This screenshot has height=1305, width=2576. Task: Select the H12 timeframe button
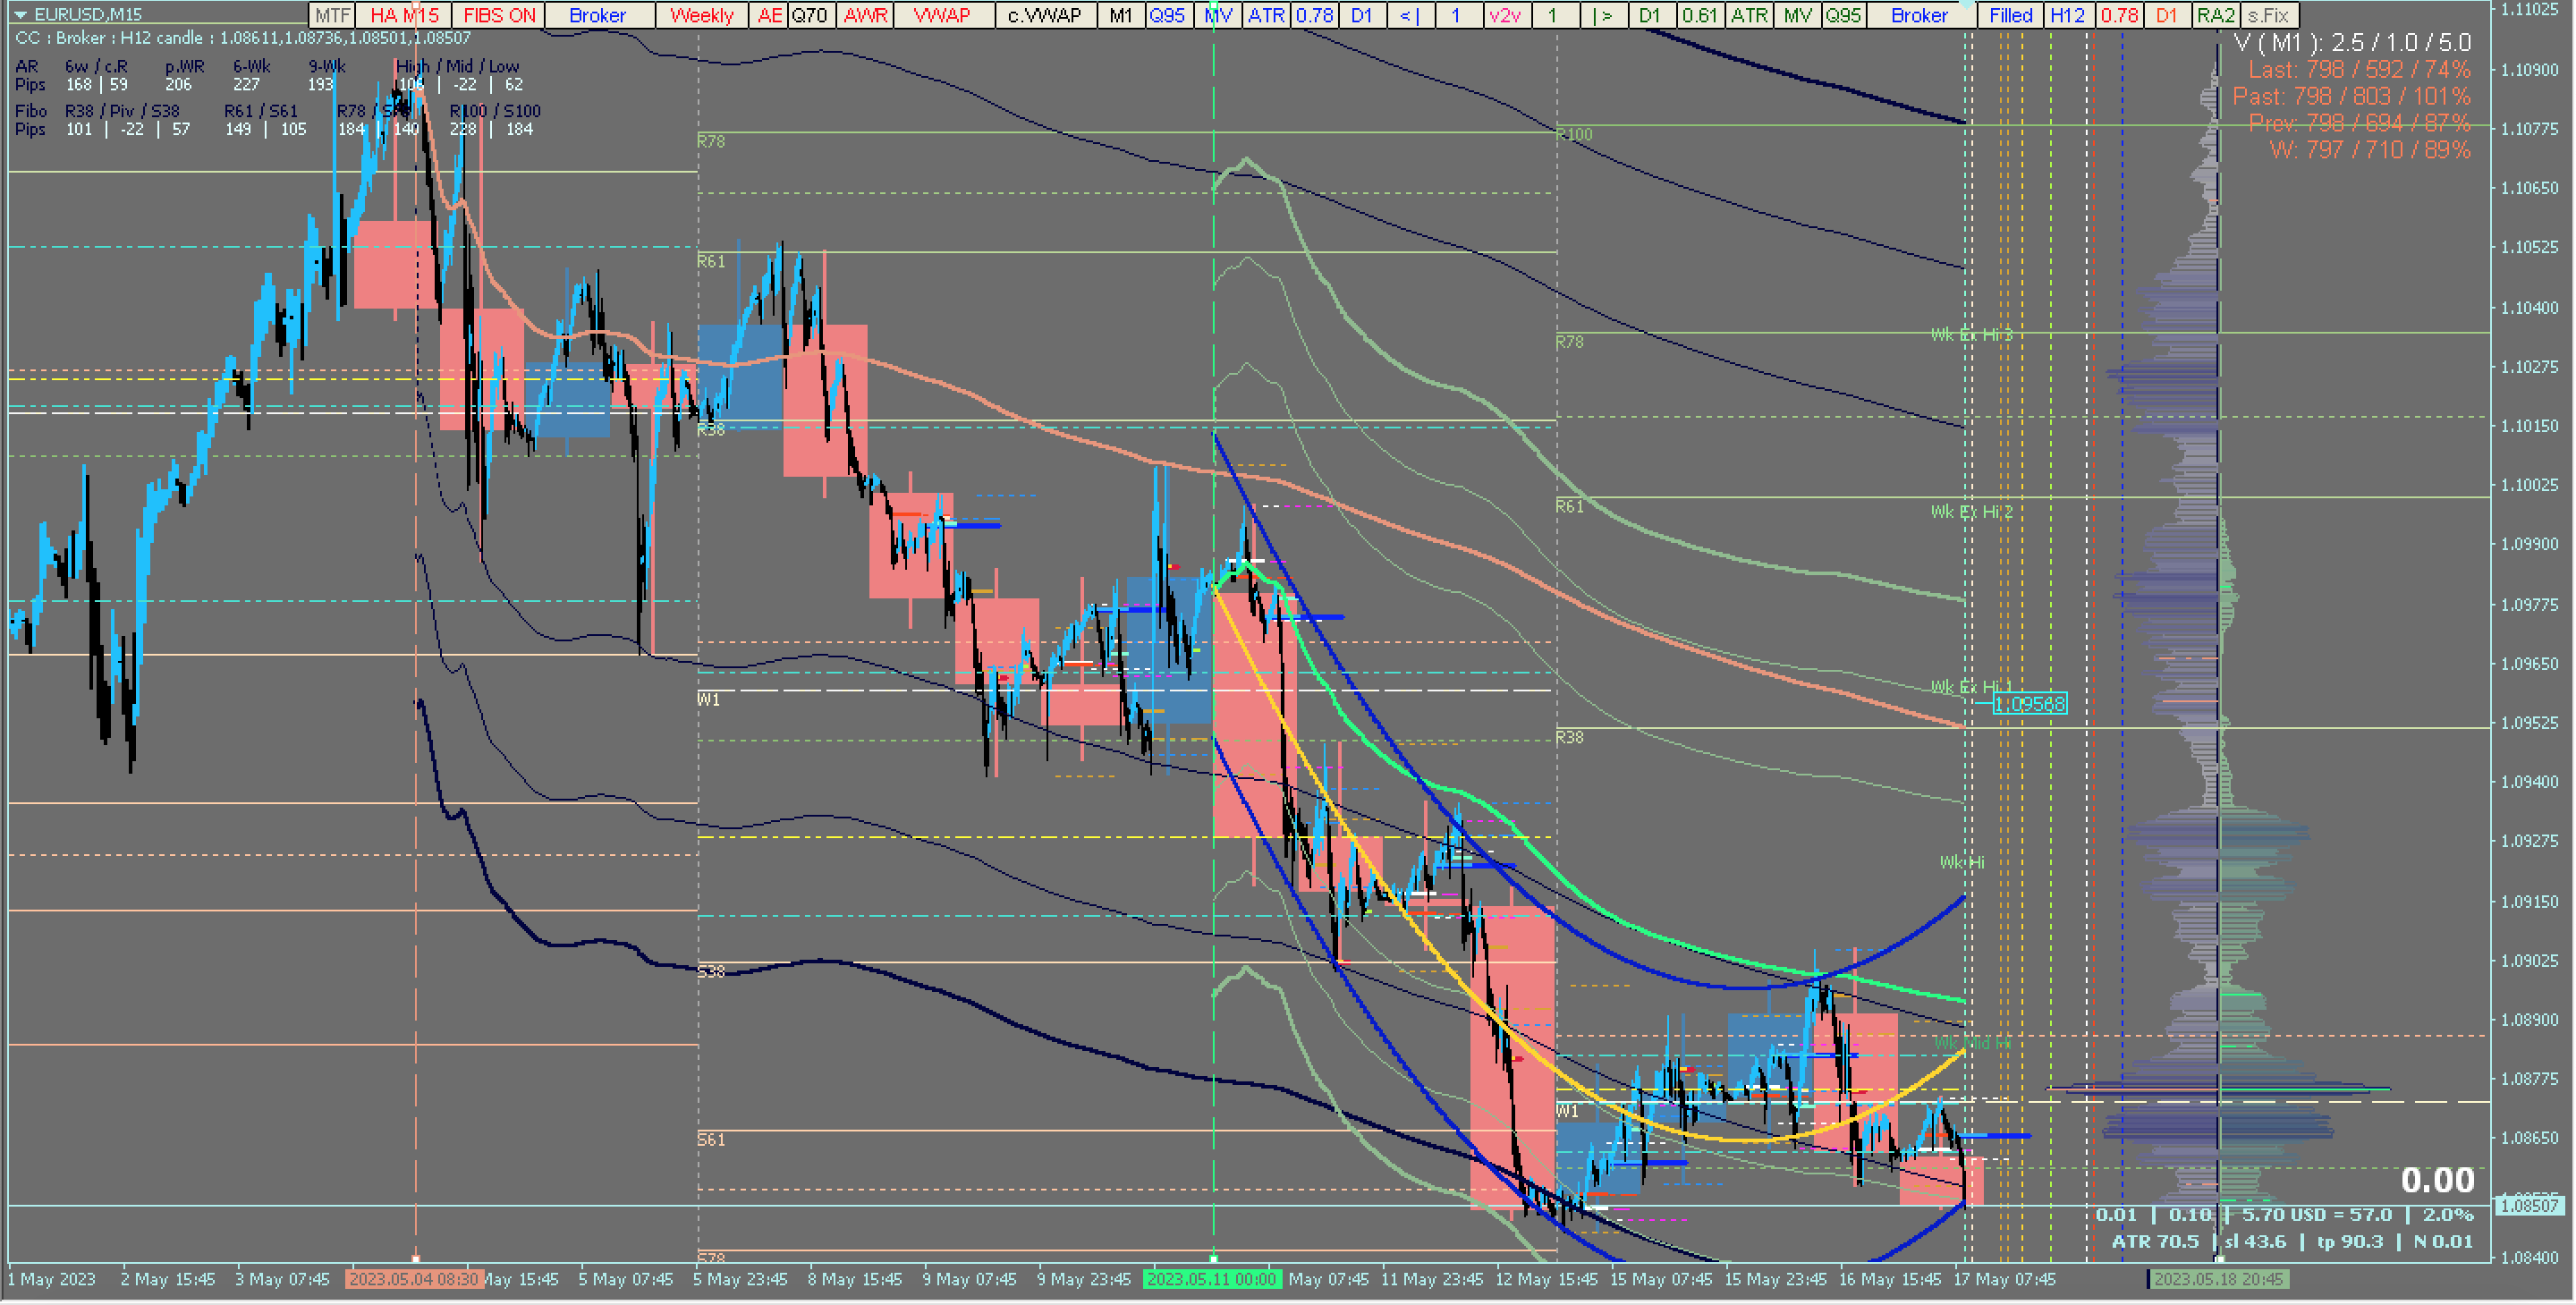tap(2067, 15)
